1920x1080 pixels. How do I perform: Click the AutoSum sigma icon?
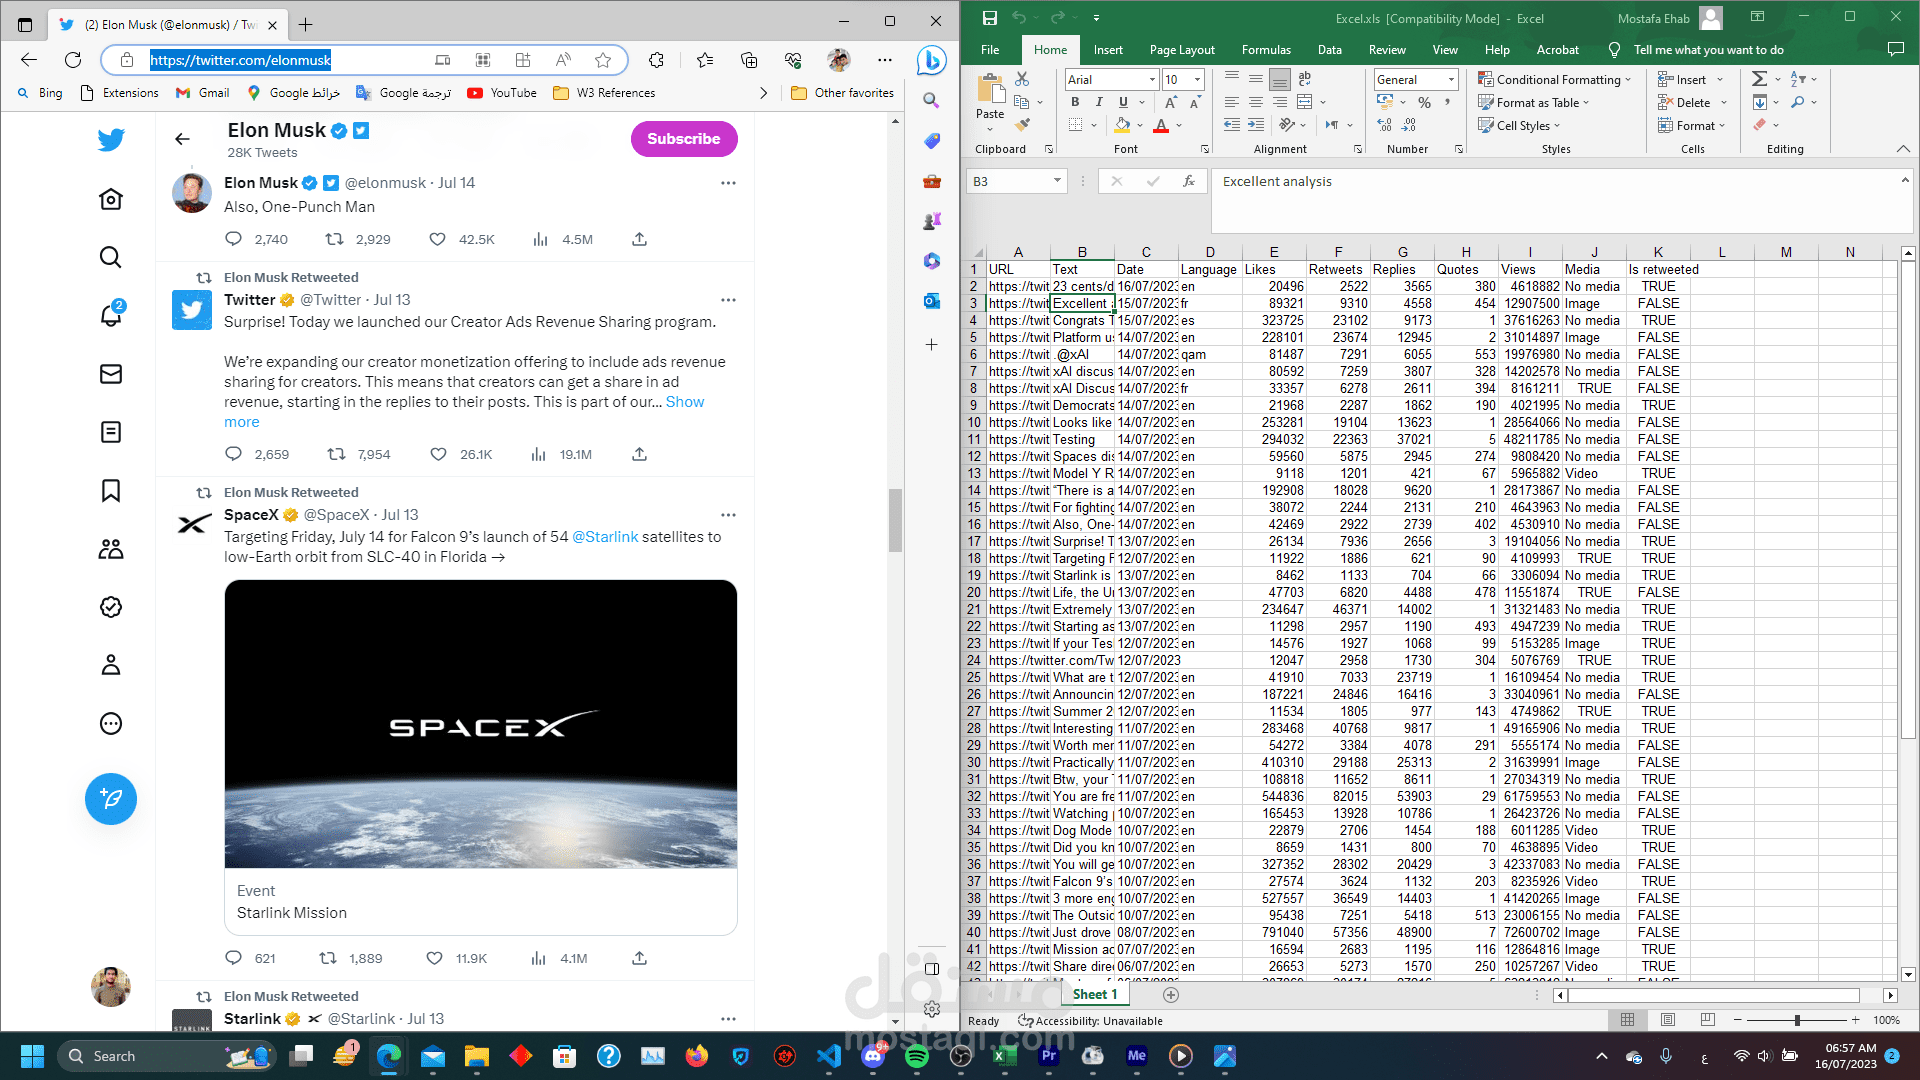point(1760,79)
